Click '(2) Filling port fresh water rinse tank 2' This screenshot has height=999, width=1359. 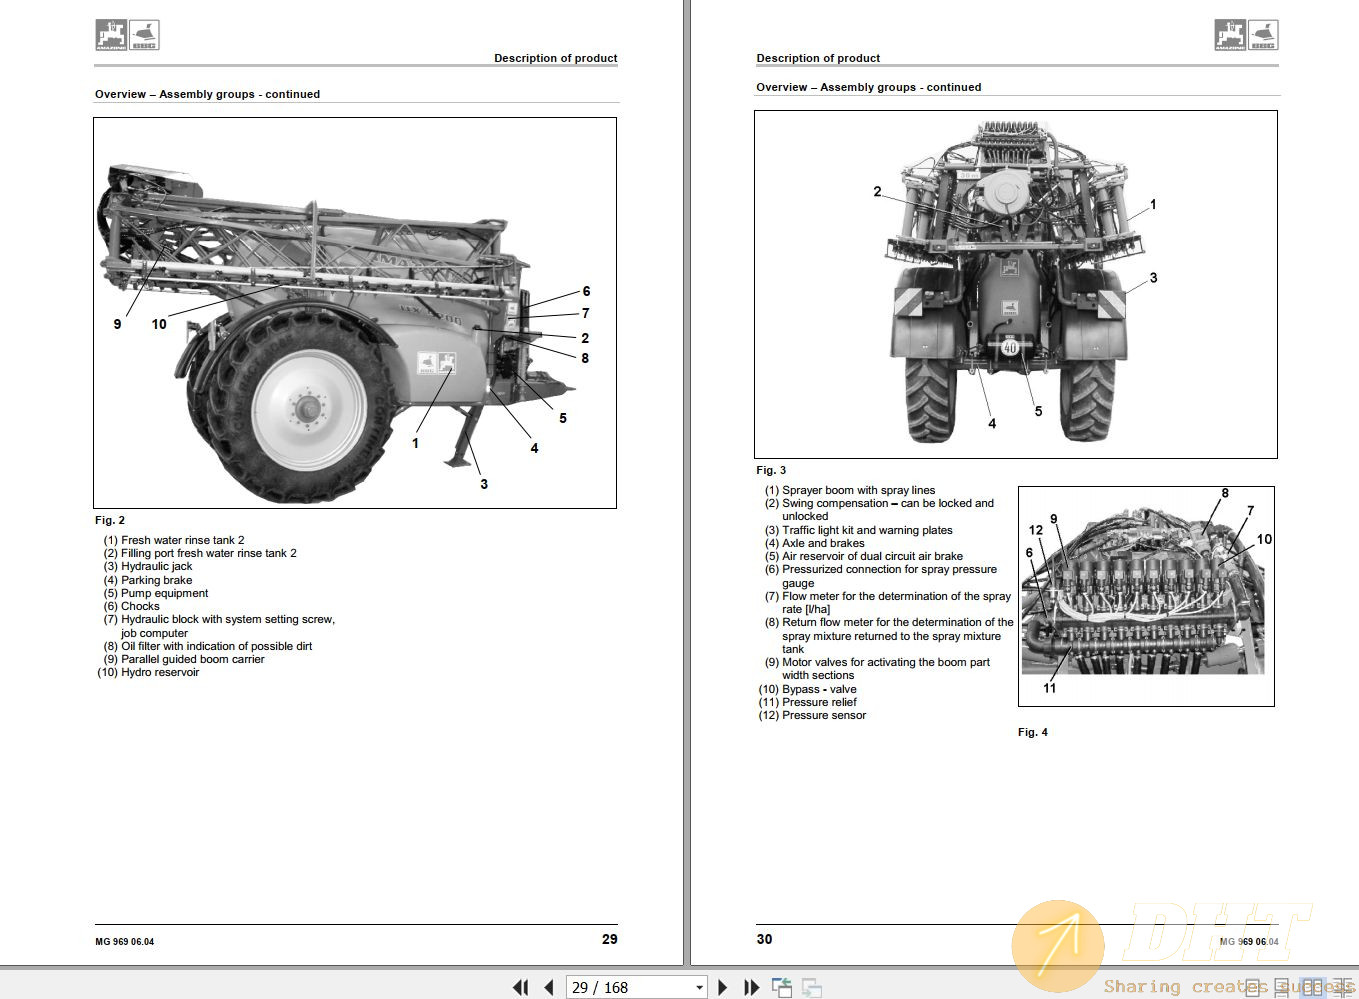tap(200, 553)
